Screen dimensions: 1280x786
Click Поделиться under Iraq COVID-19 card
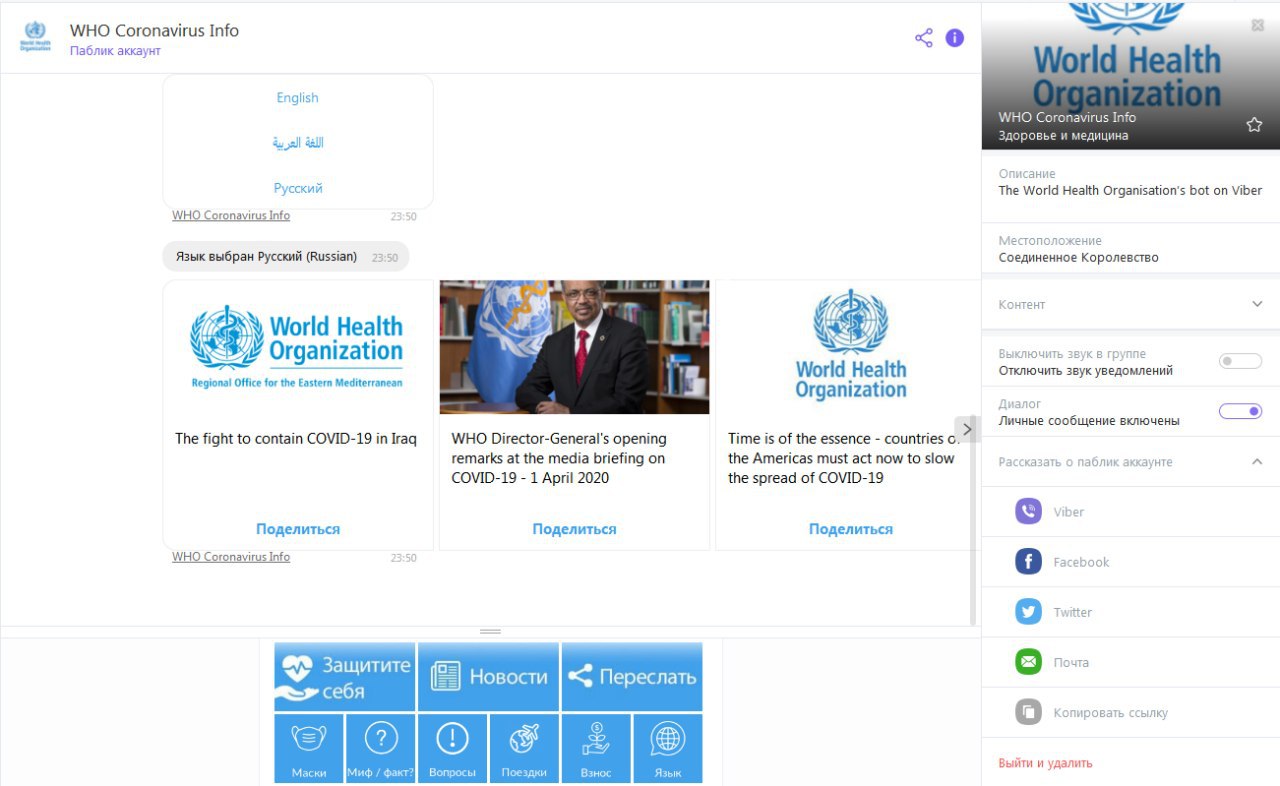pos(298,529)
